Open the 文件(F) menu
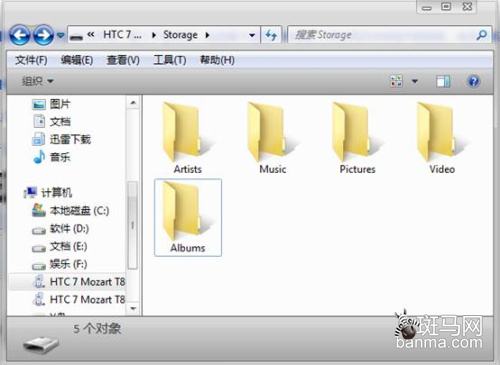The height and width of the screenshot is (365, 500). tap(31, 60)
